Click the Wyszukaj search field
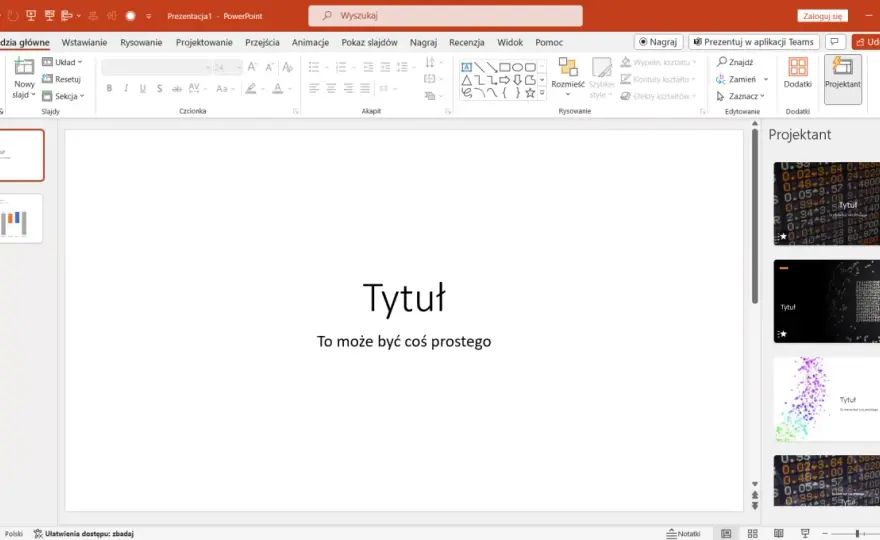 tap(445, 16)
